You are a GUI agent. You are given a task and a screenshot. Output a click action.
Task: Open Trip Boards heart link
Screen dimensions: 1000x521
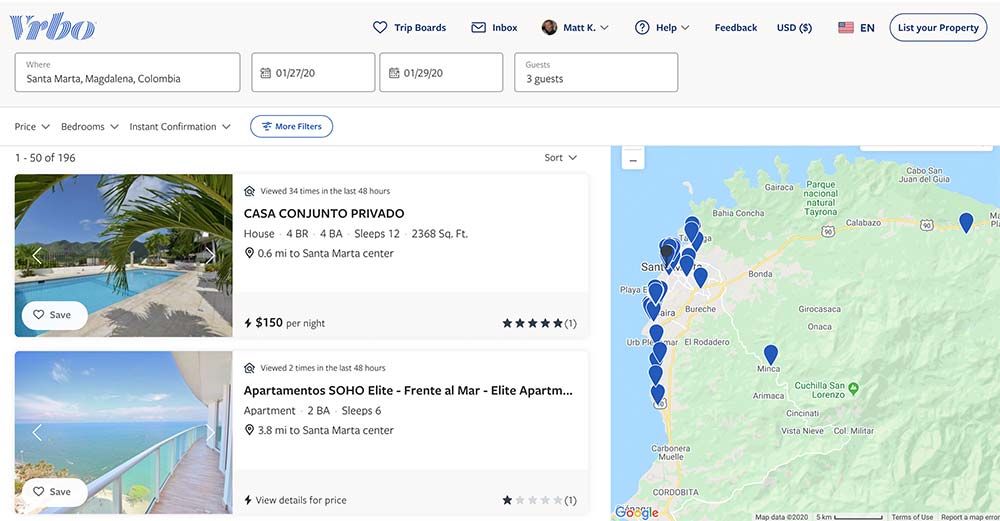point(409,27)
